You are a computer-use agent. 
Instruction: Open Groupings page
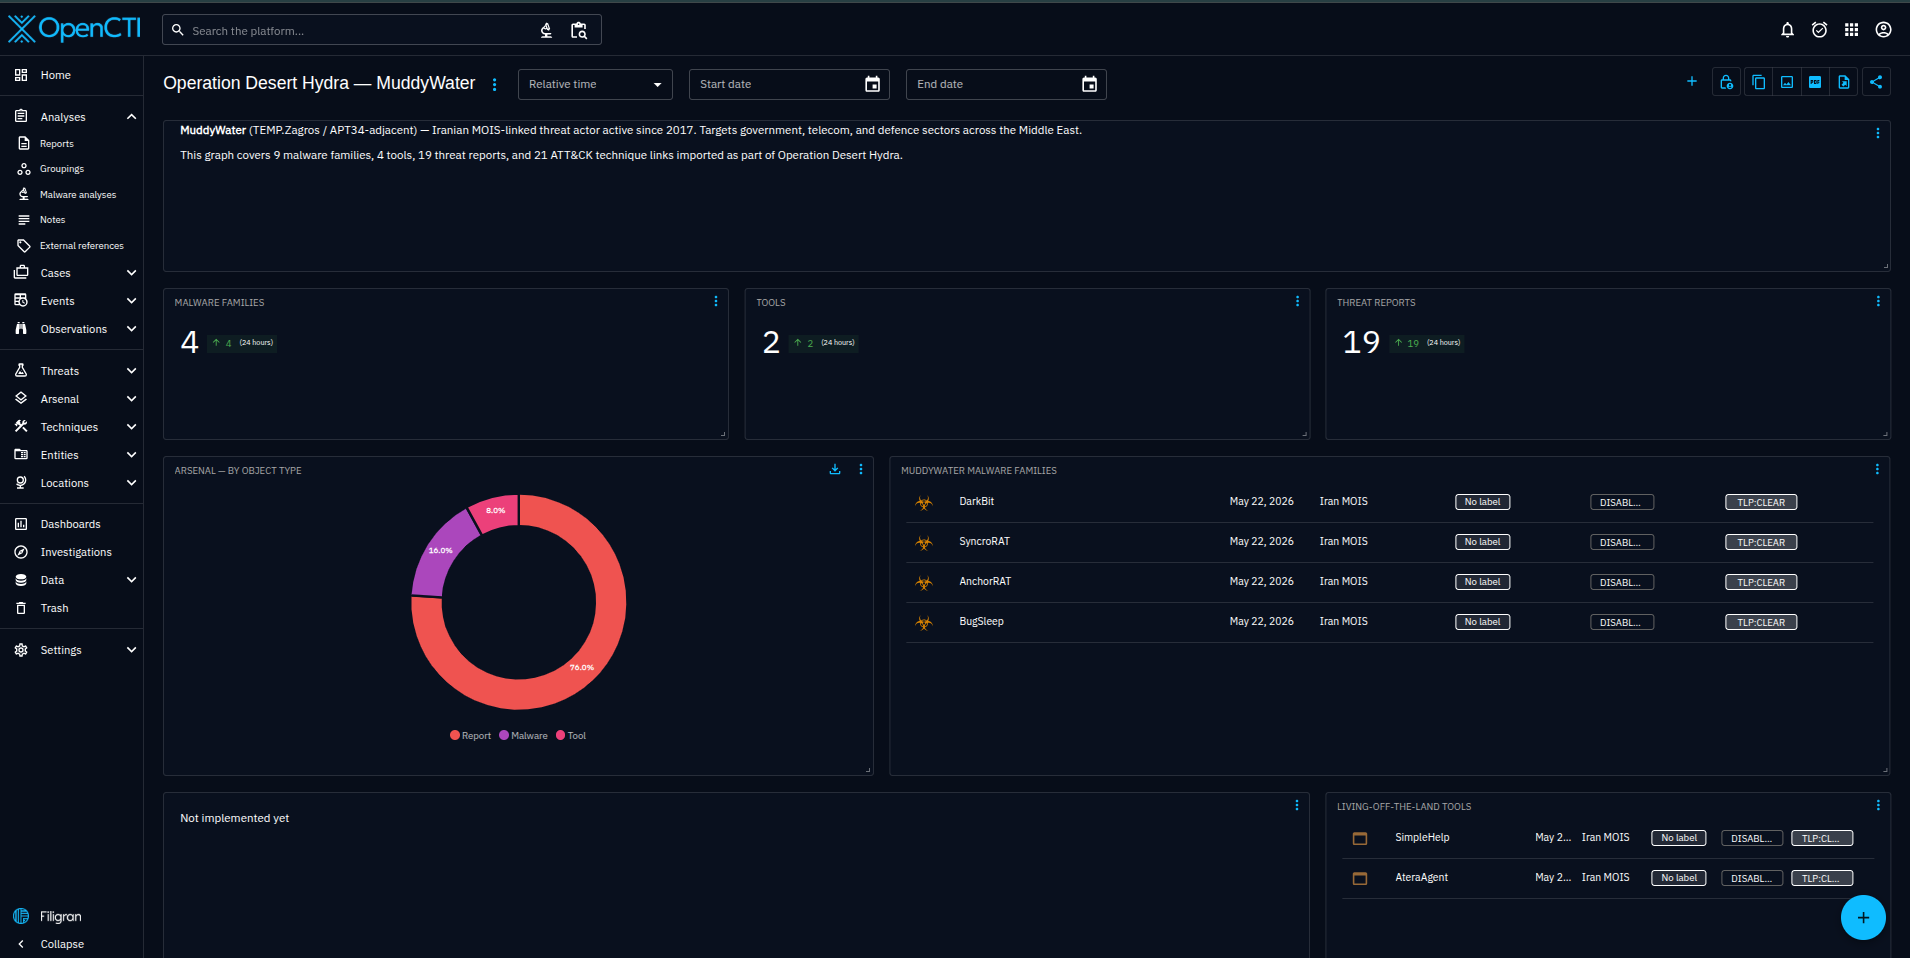coord(71,169)
